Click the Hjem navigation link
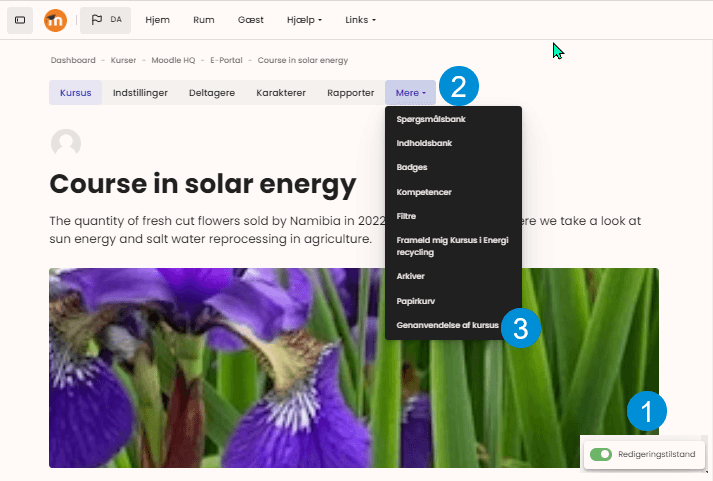This screenshot has height=481, width=713. tap(157, 20)
